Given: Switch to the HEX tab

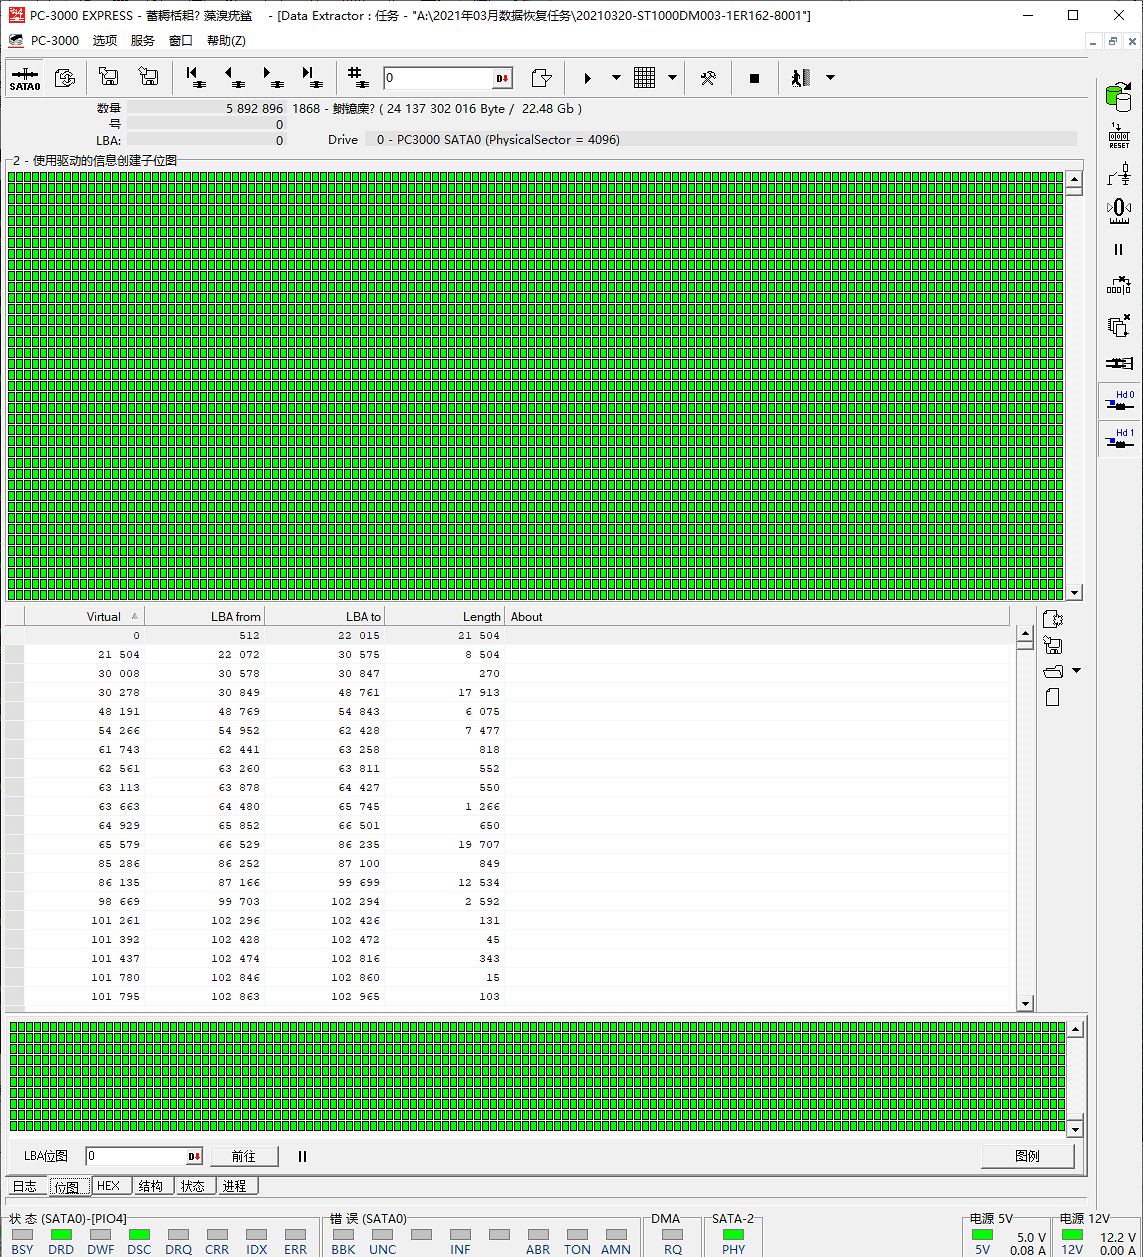Looking at the screenshot, I should (108, 1186).
